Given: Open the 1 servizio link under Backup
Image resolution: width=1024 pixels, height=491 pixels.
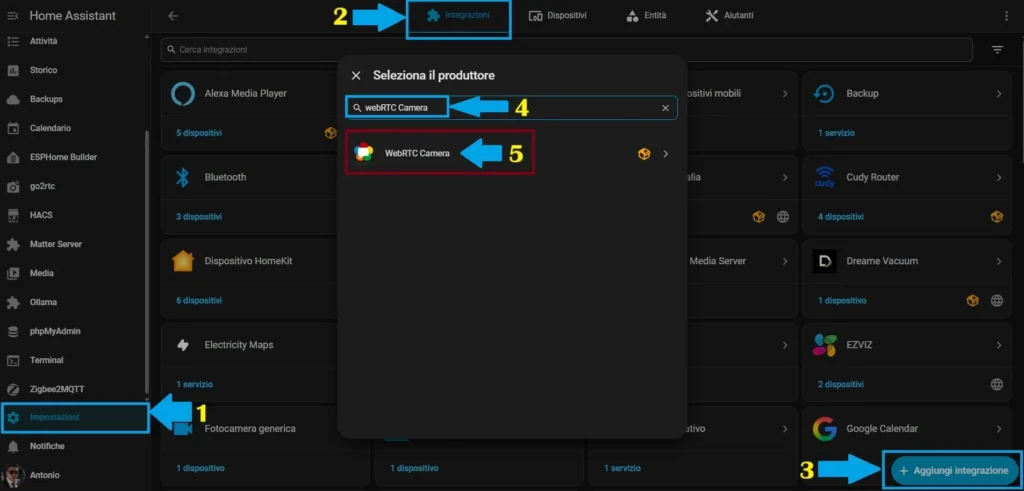Looking at the screenshot, I should (x=837, y=133).
